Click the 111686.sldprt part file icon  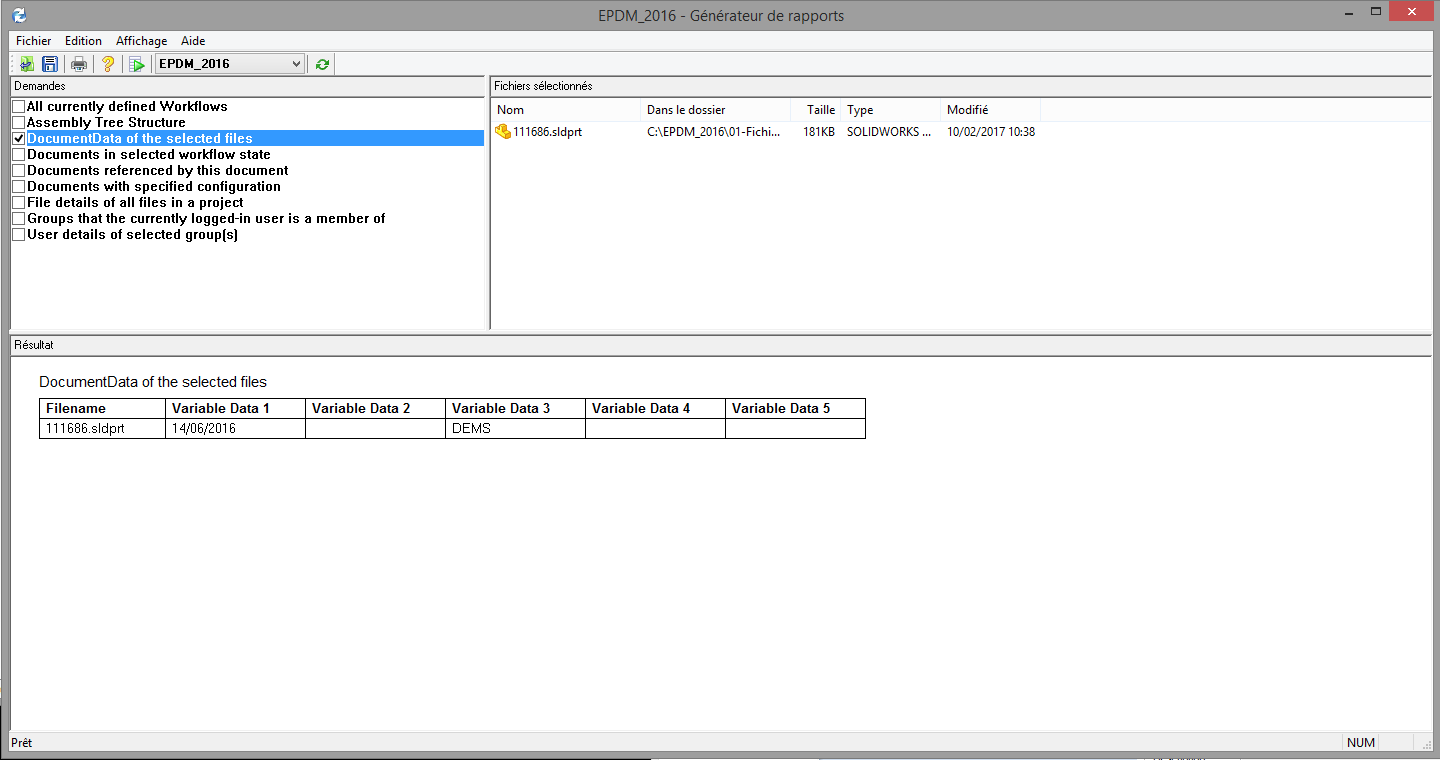503,132
